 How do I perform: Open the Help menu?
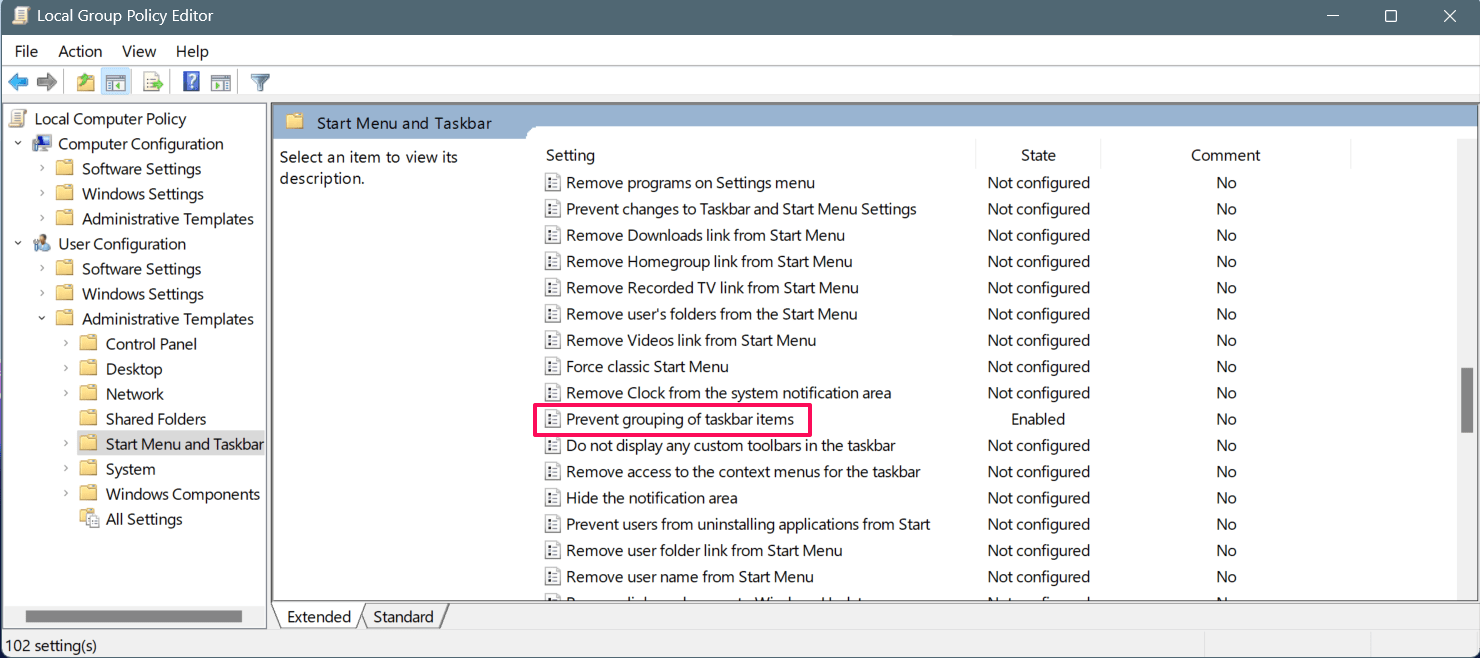tap(192, 51)
